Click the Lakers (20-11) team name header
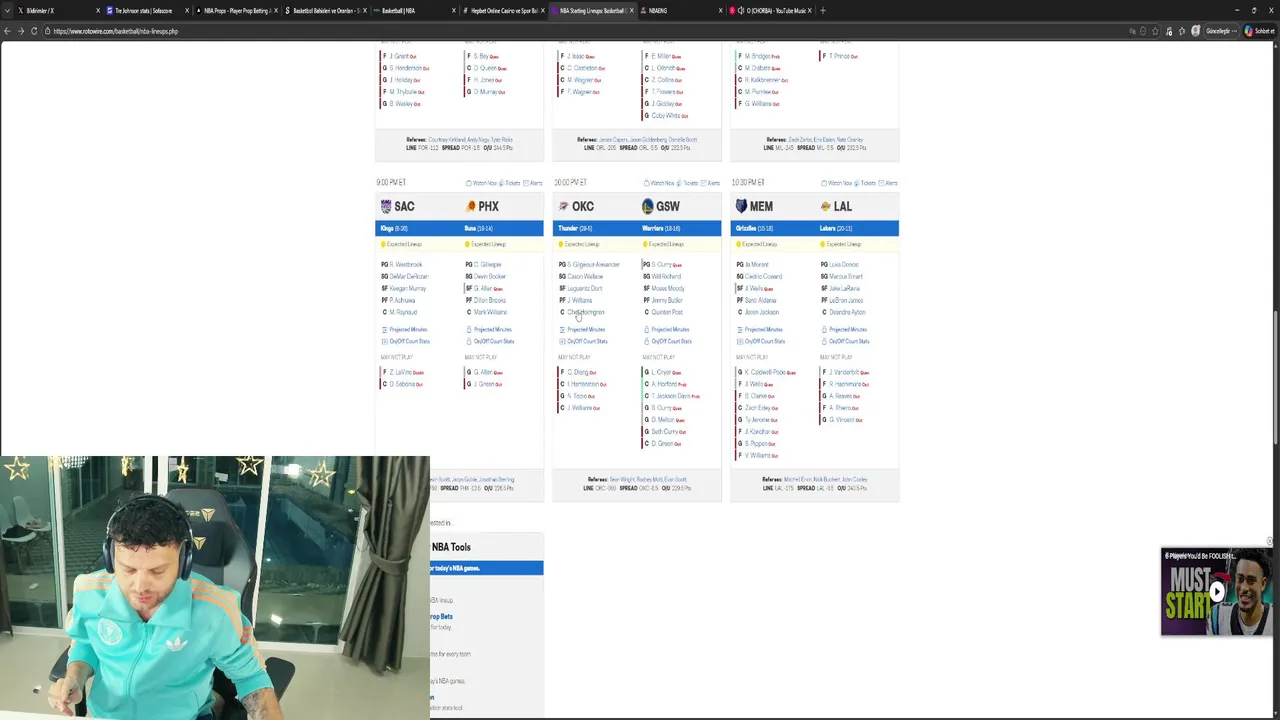1280x720 pixels. [x=836, y=228]
